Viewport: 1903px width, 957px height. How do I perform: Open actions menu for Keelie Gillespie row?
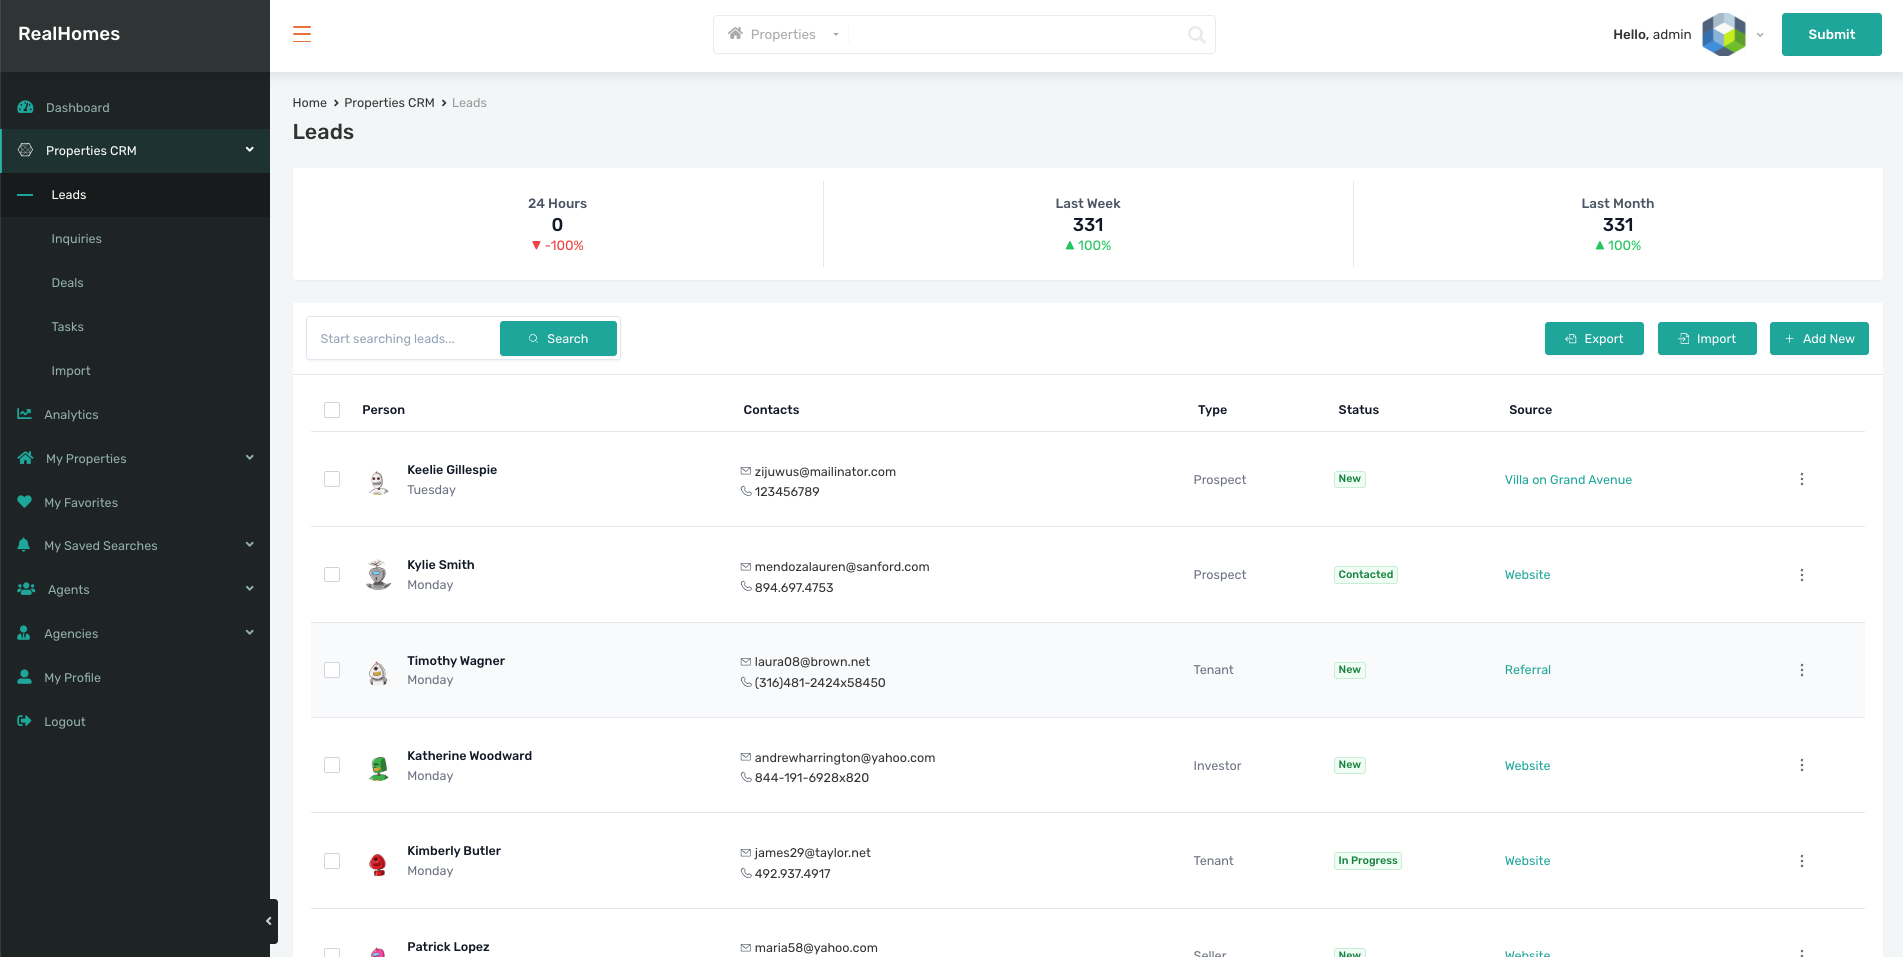[1801, 479]
